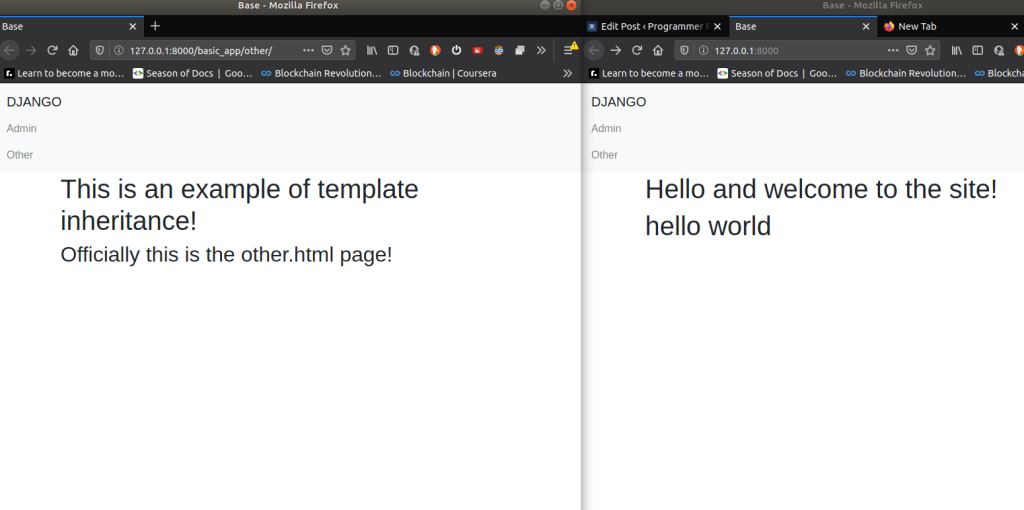Viewport: 1024px width, 510px height.
Task: Open page actions menu in basic_app/other address bar
Action: pos(308,50)
